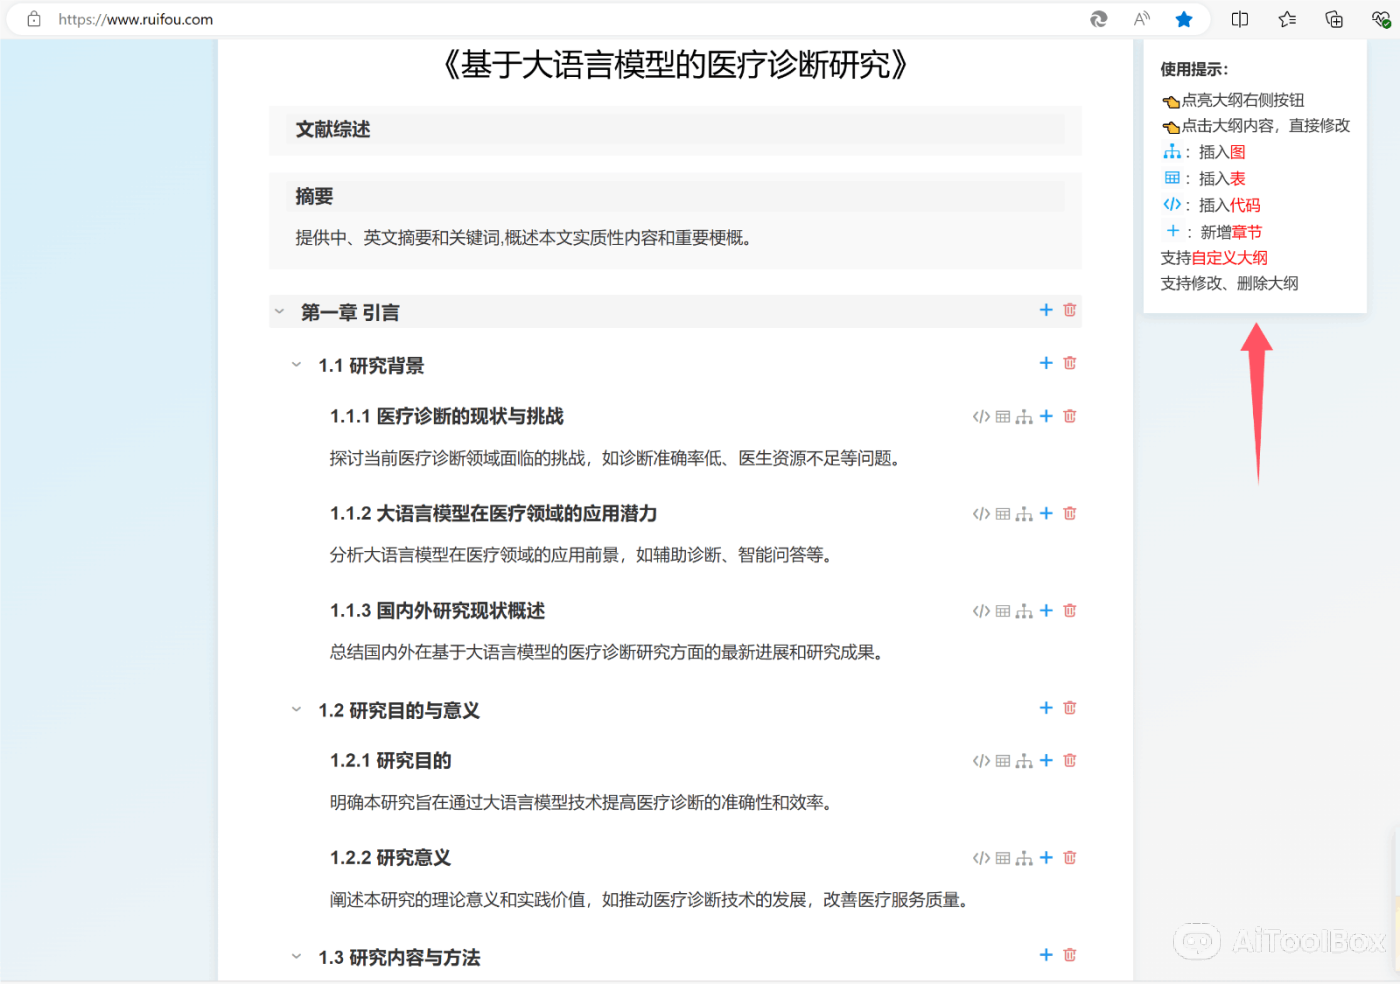Delete the entire 第一章 引言 chapter

coord(1069,310)
